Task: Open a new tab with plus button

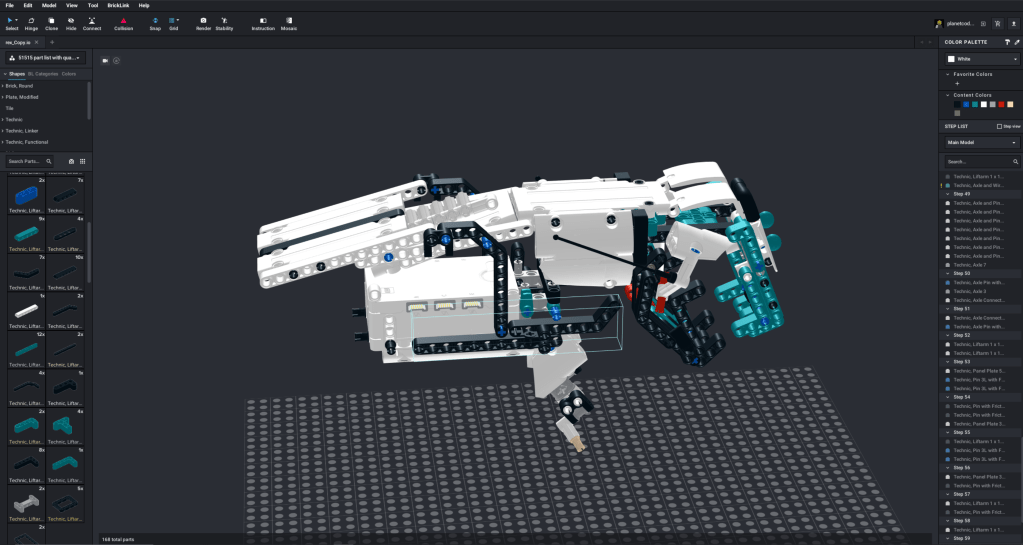Action: point(52,42)
